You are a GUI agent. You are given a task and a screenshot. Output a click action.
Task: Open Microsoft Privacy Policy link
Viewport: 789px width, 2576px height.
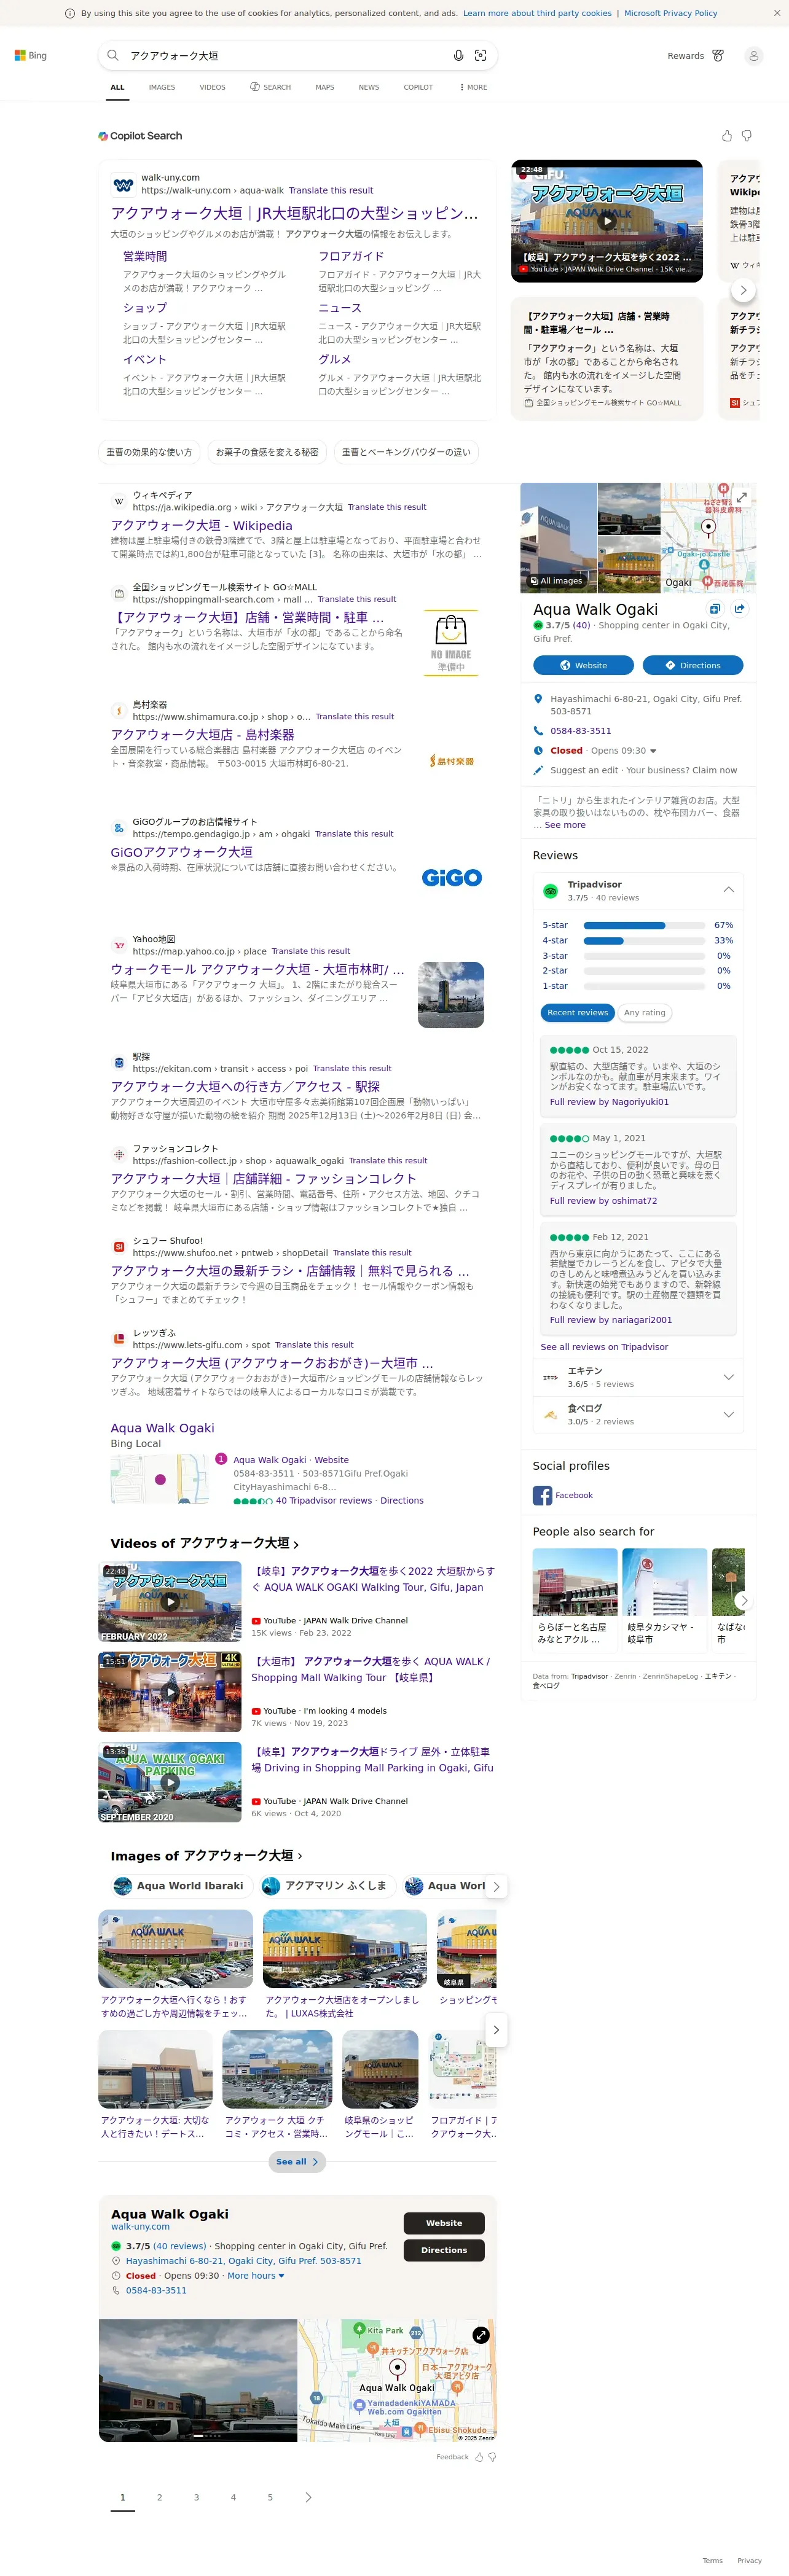click(671, 13)
